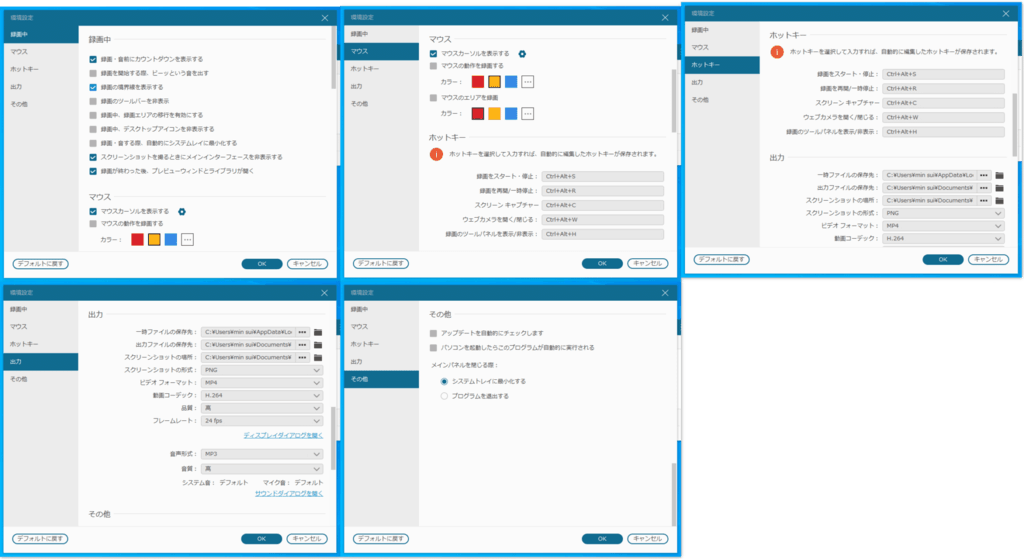Enable the ビーッという音を出す checkbox
The height and width of the screenshot is (559, 1024).
click(93, 73)
